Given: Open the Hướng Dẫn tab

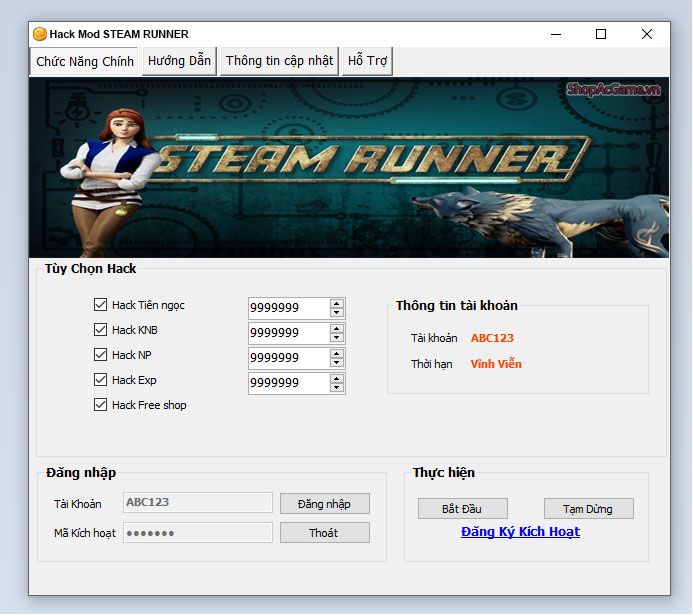Looking at the screenshot, I should point(179,61).
